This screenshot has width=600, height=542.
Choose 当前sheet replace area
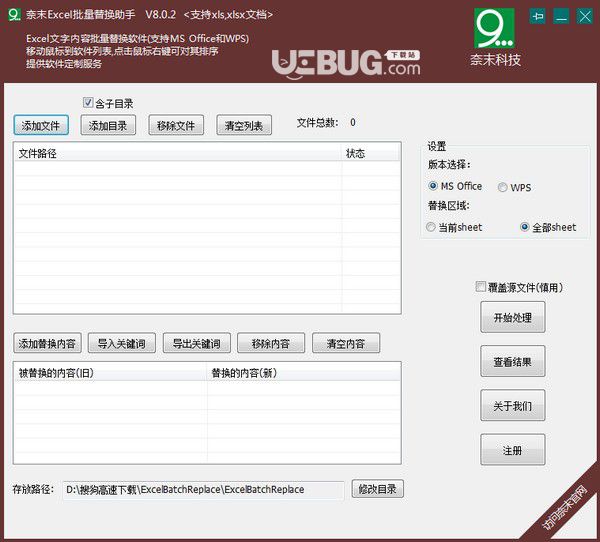[x=431, y=227]
